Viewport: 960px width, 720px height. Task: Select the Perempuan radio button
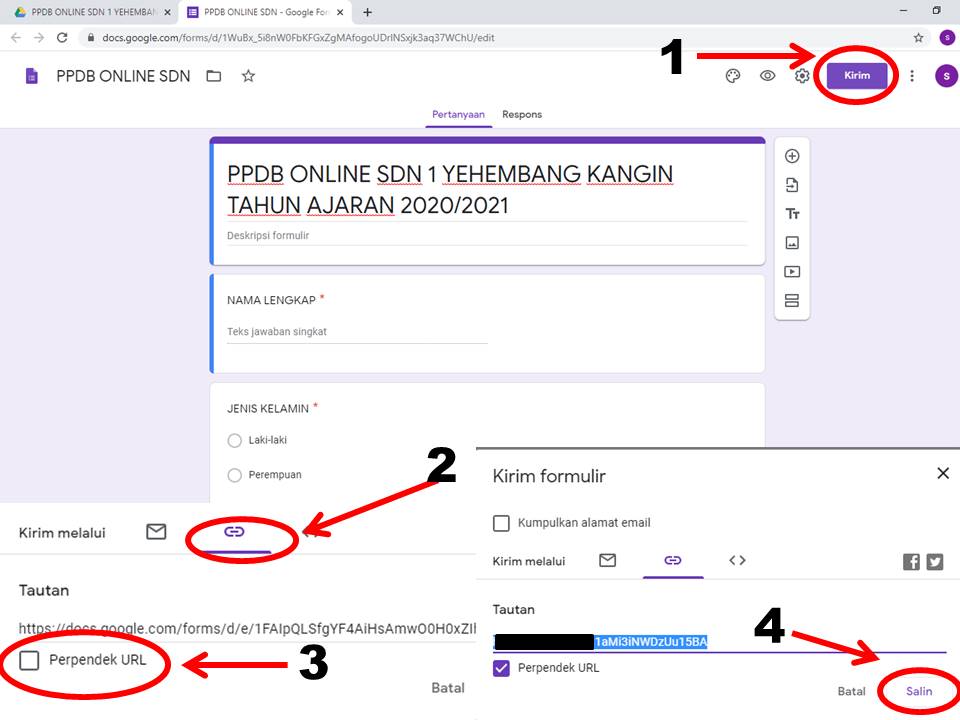pos(234,475)
